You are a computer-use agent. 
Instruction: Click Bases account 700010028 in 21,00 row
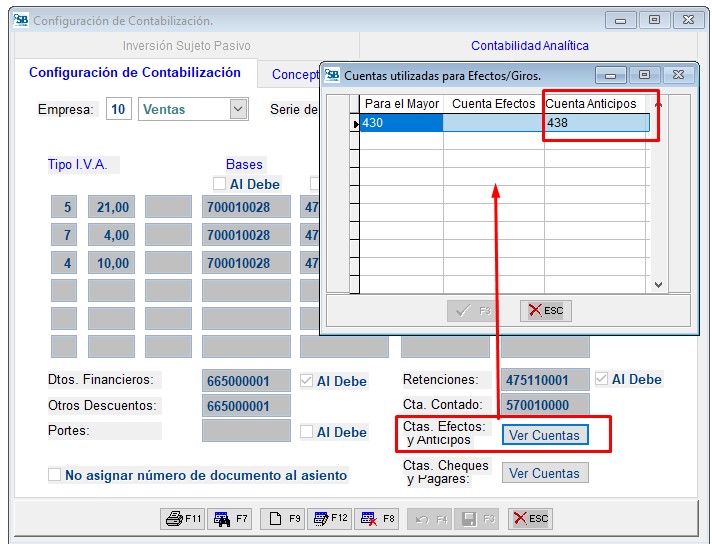246,207
